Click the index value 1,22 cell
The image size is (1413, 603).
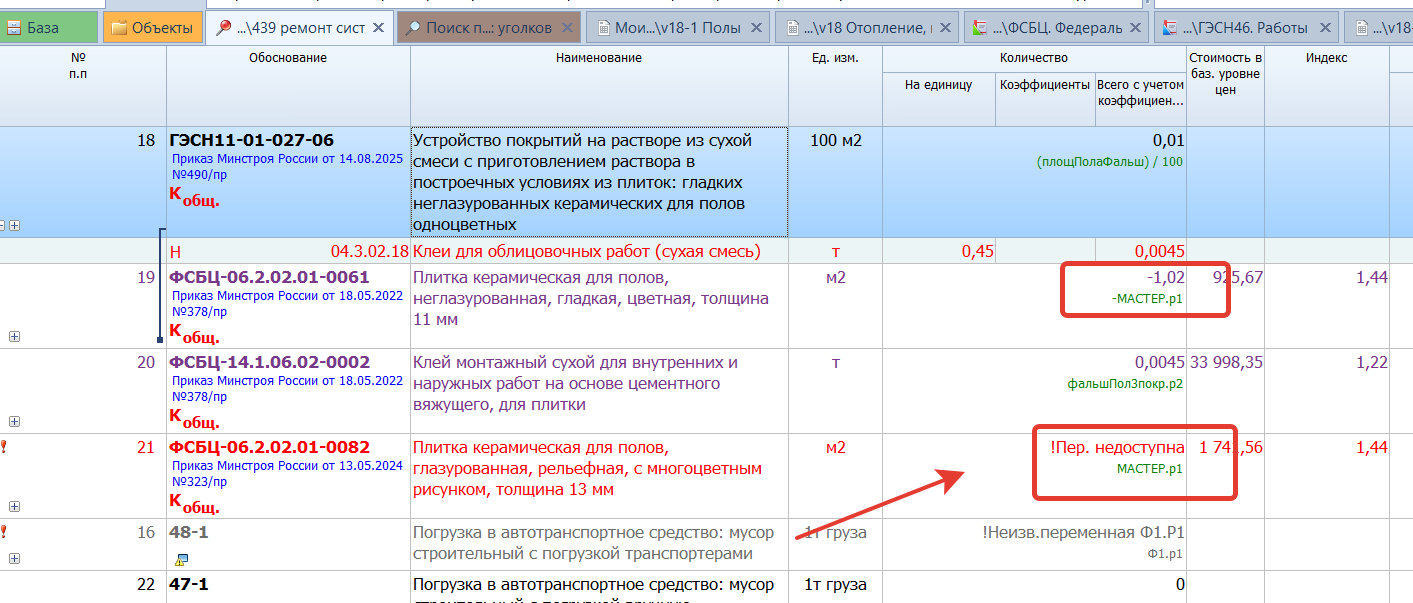[1326, 391]
